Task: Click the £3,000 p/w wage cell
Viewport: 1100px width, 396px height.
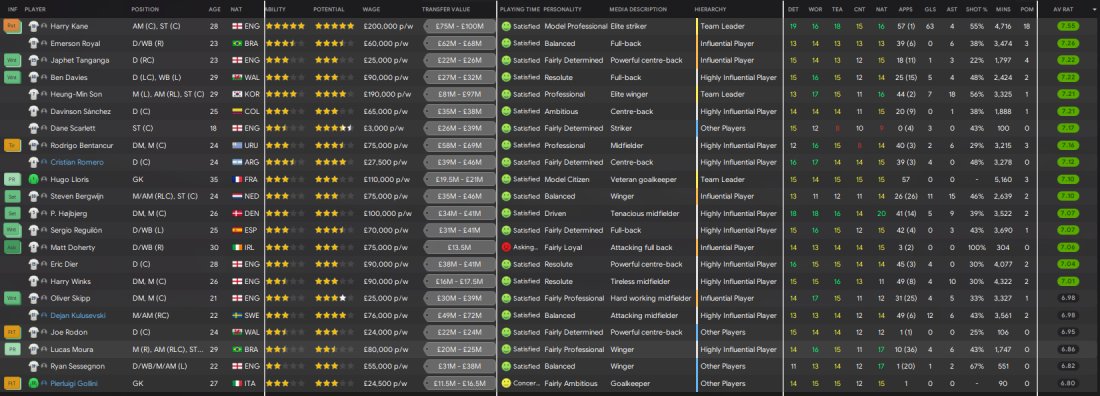Action: point(383,128)
